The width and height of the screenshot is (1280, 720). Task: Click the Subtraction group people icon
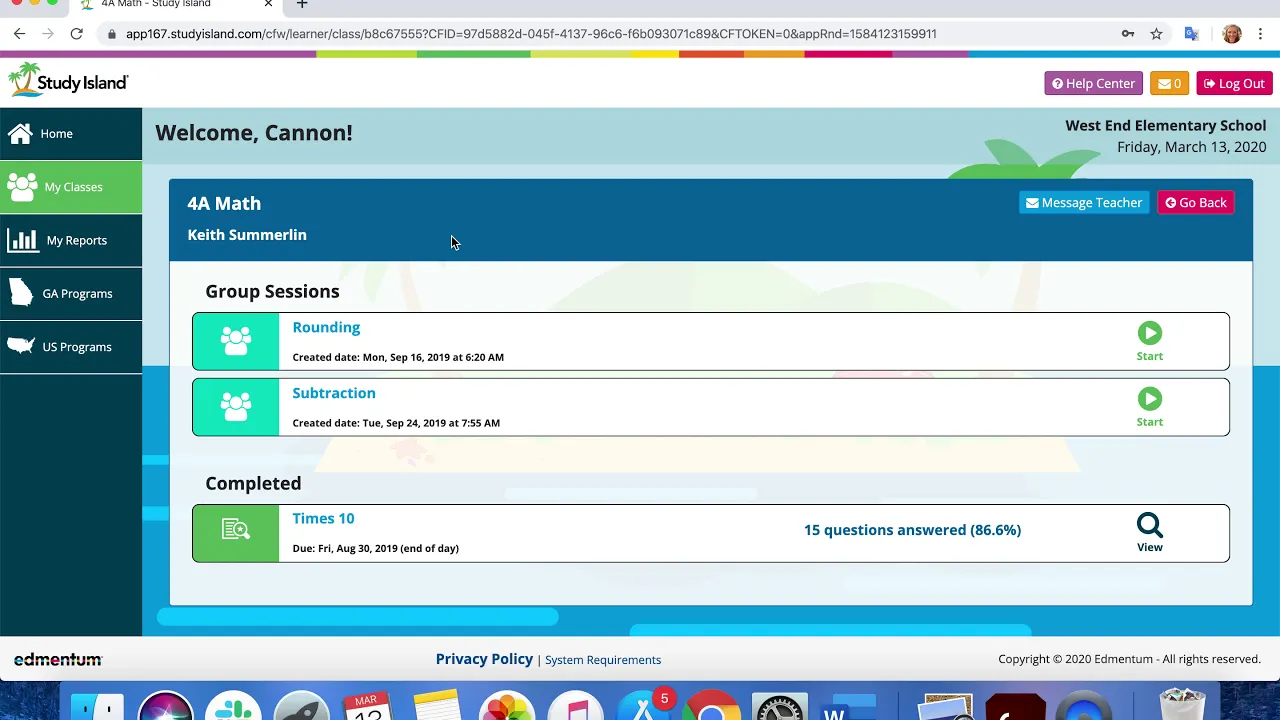tap(236, 407)
